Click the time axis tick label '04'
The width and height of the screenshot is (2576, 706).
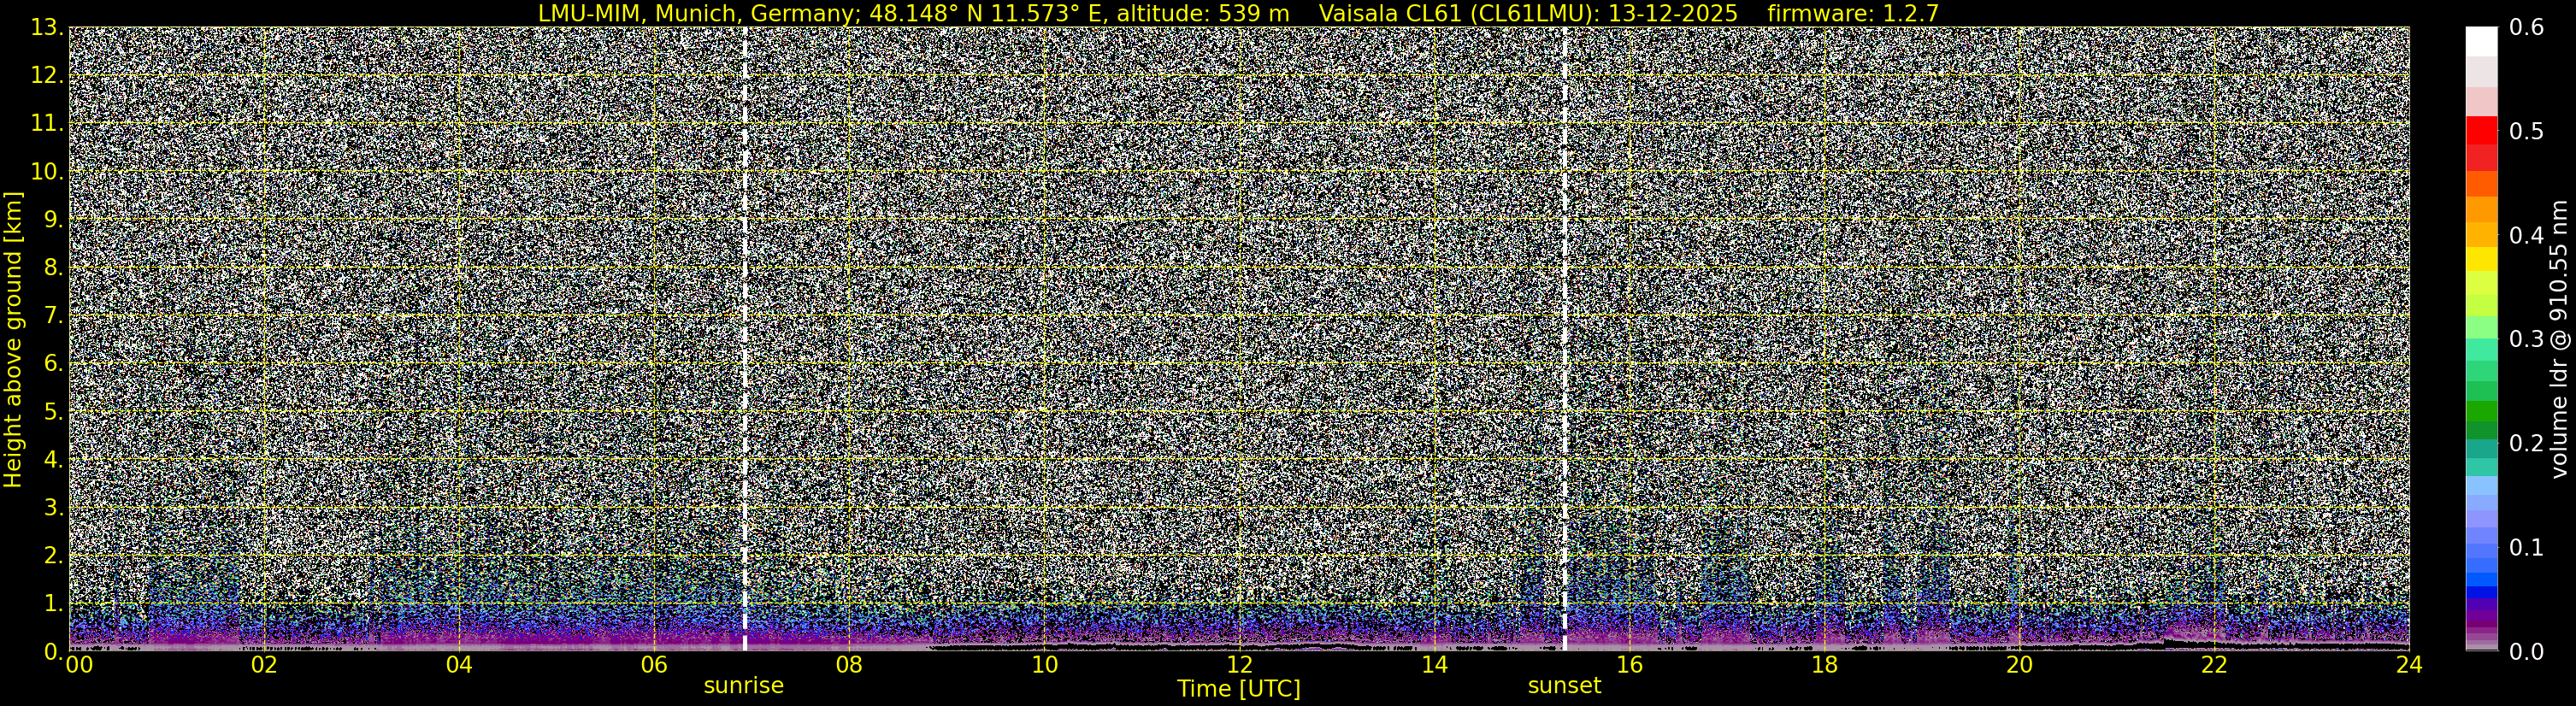(x=459, y=665)
